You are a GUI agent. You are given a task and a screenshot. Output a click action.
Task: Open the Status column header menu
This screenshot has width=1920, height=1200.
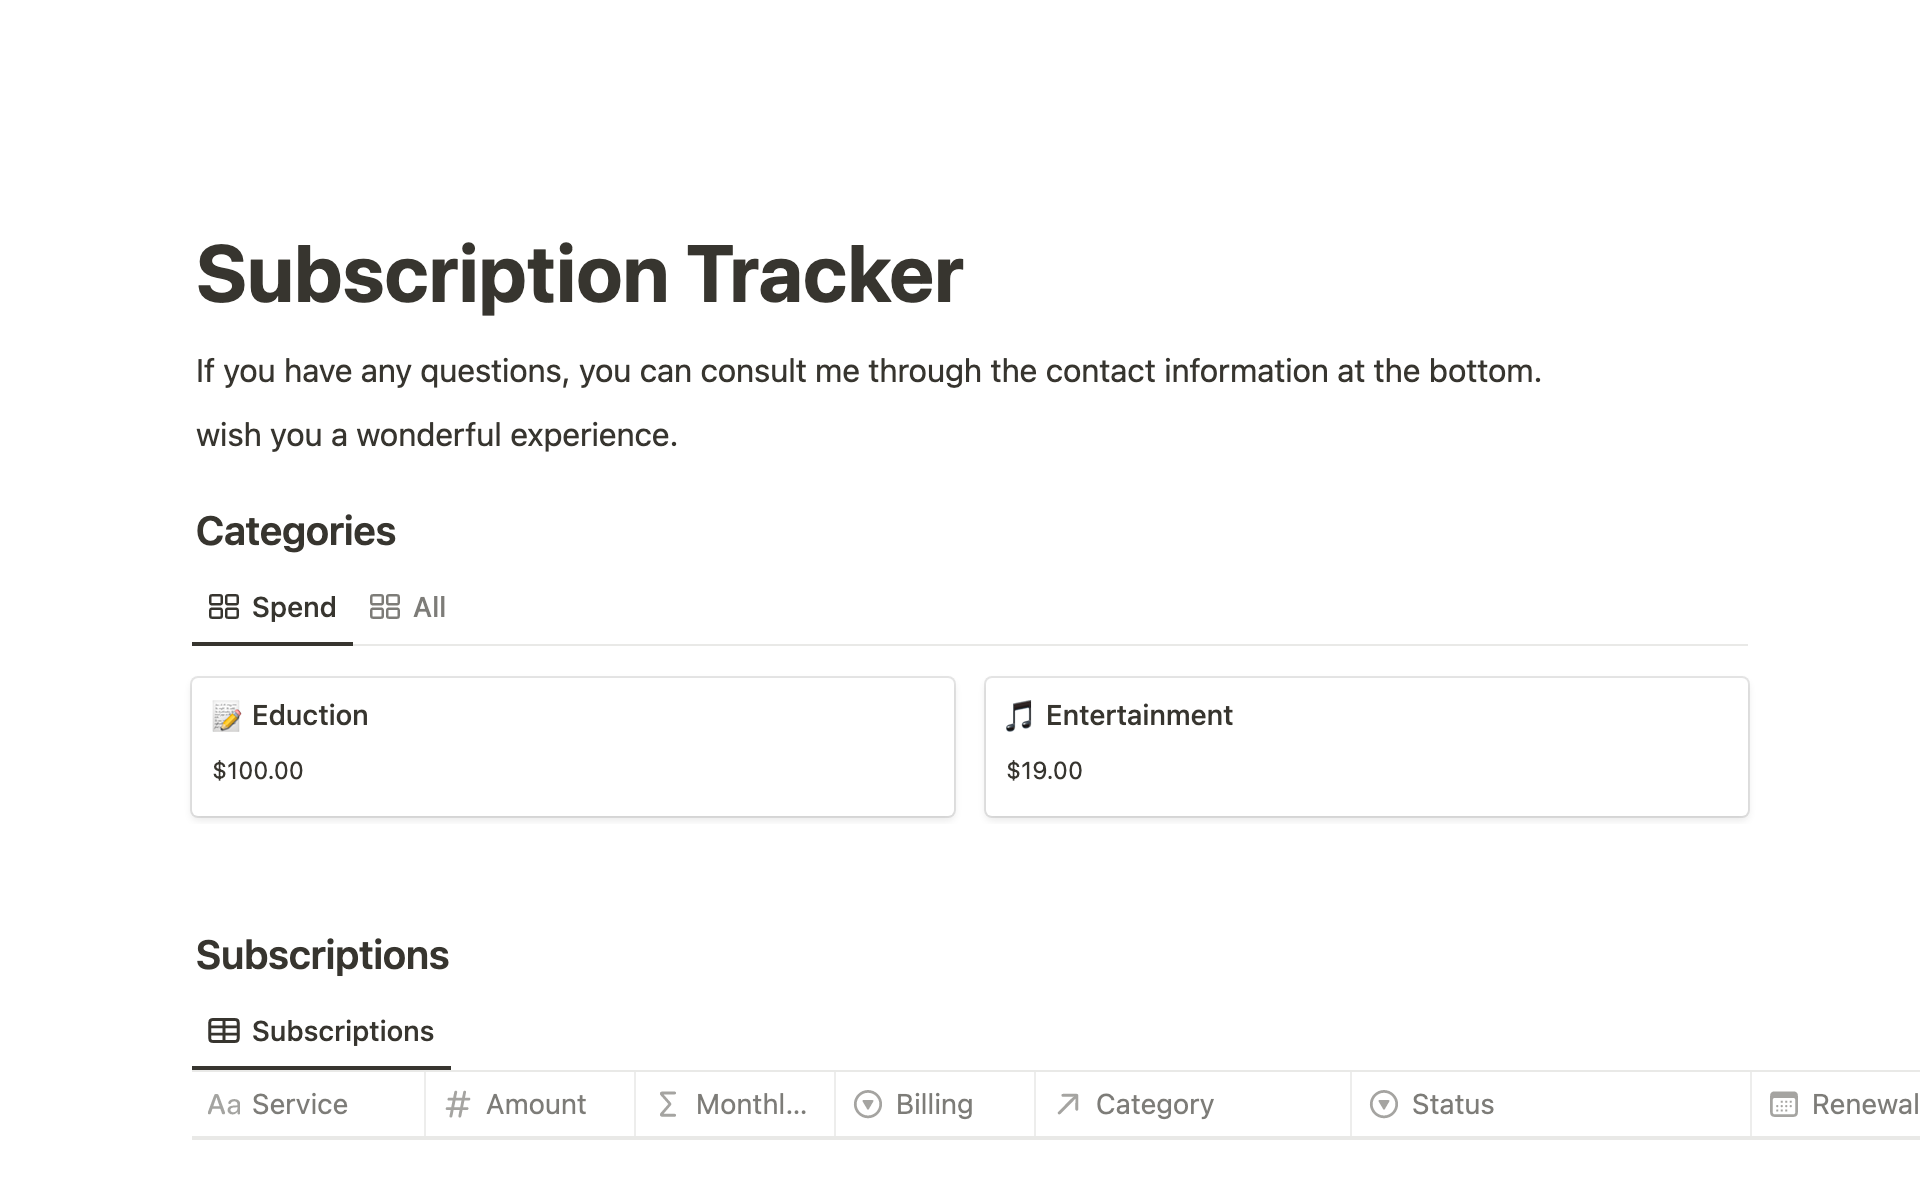point(1452,1104)
